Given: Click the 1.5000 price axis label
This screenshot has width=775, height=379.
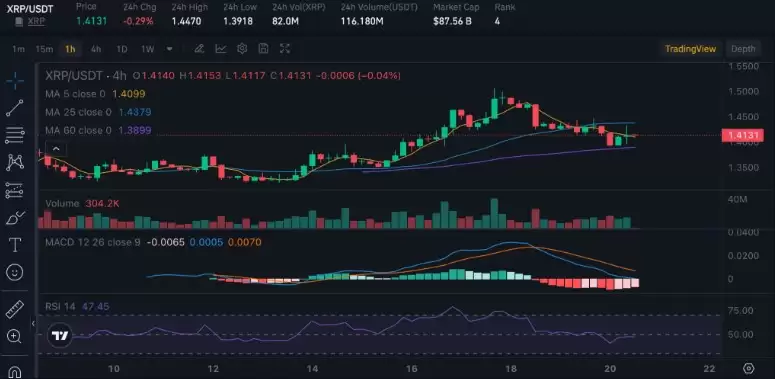Looking at the screenshot, I should point(743,92).
